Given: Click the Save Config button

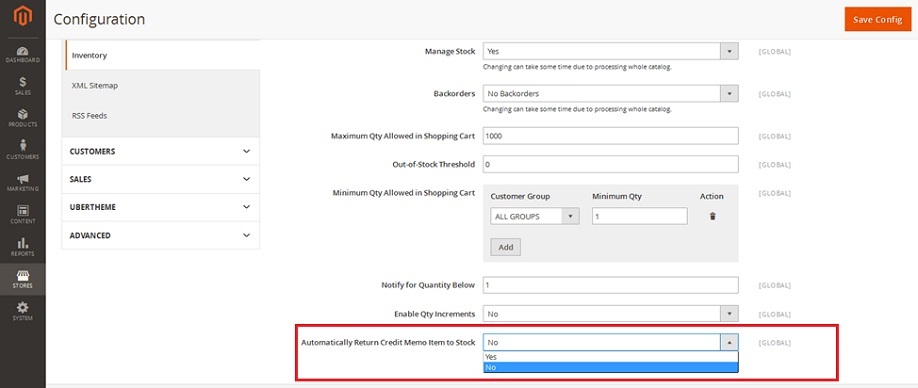Looking at the screenshot, I should coord(878,19).
